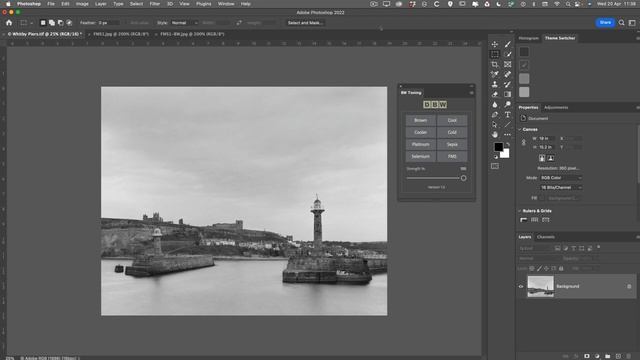Open the layer filter Kind dropdown
Image resolution: width=640 pixels, height=360 pixels.
(x=535, y=248)
